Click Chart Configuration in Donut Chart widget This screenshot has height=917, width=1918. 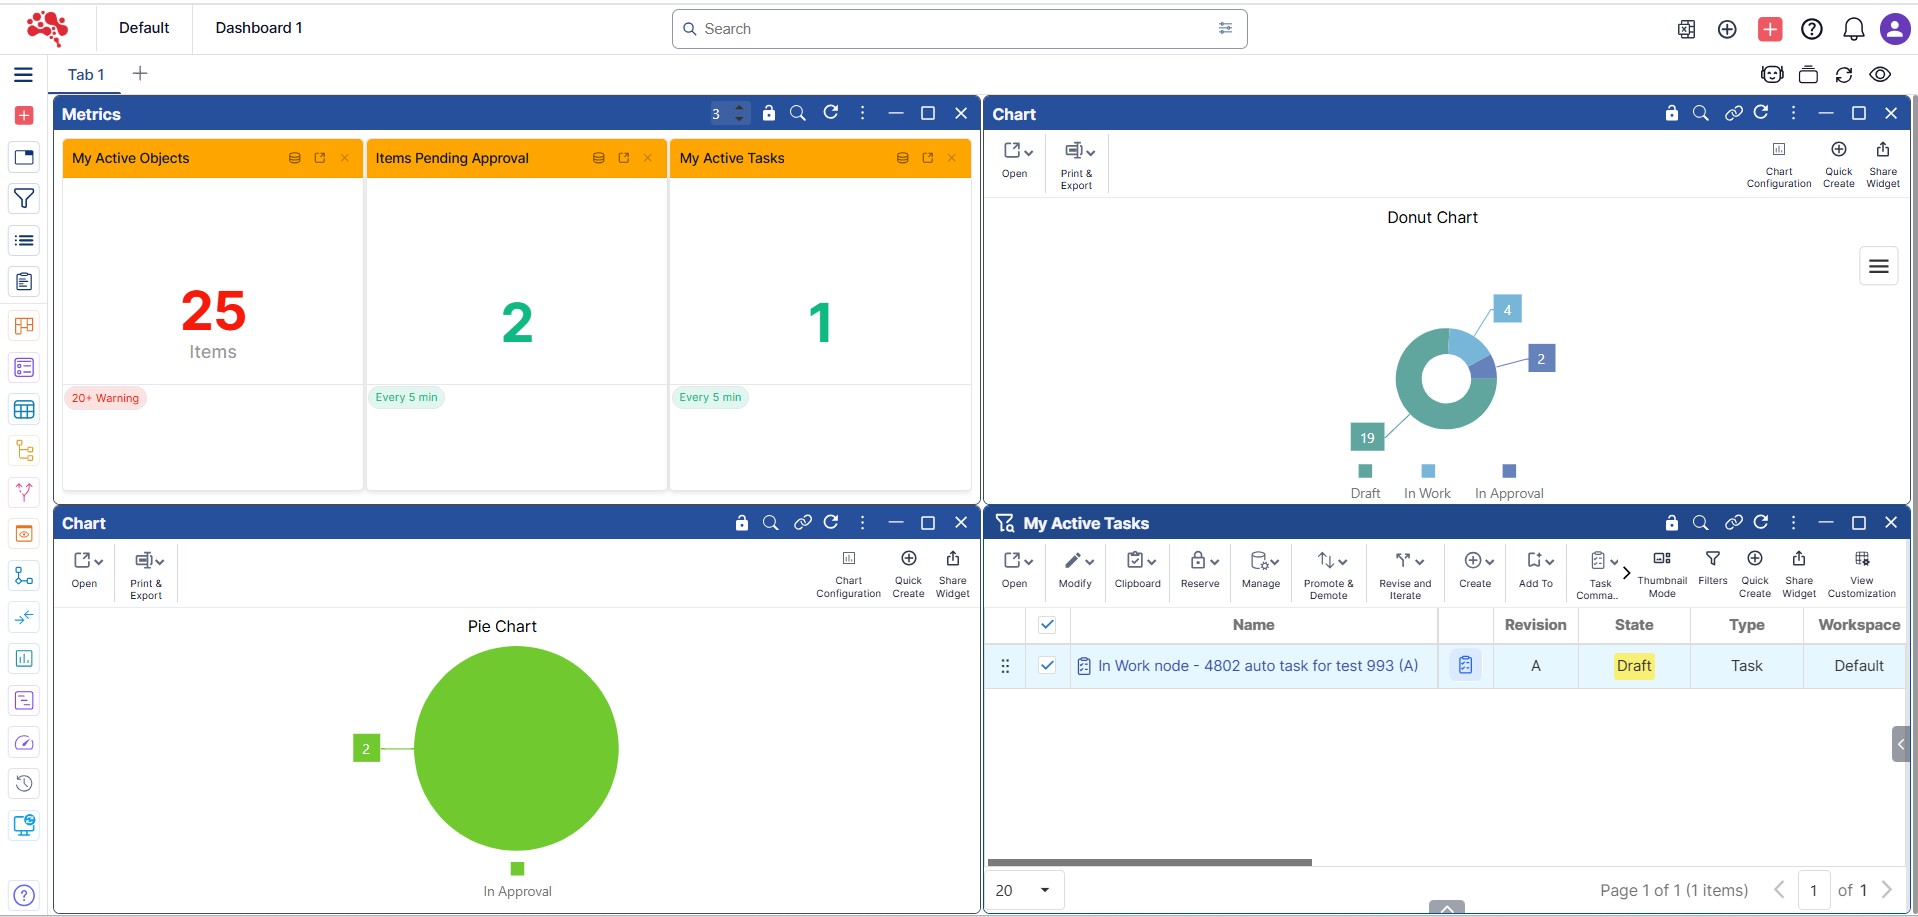point(1778,163)
